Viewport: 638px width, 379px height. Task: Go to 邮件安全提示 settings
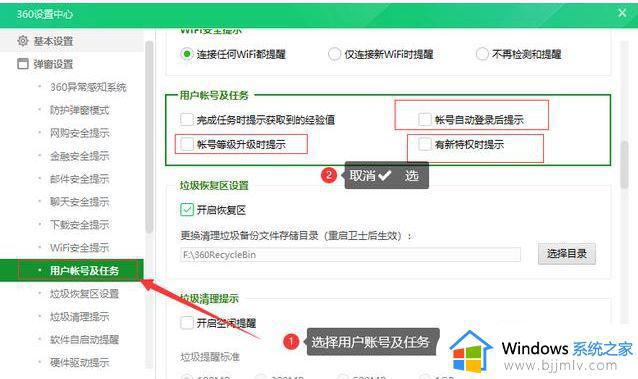pyautogui.click(x=79, y=179)
